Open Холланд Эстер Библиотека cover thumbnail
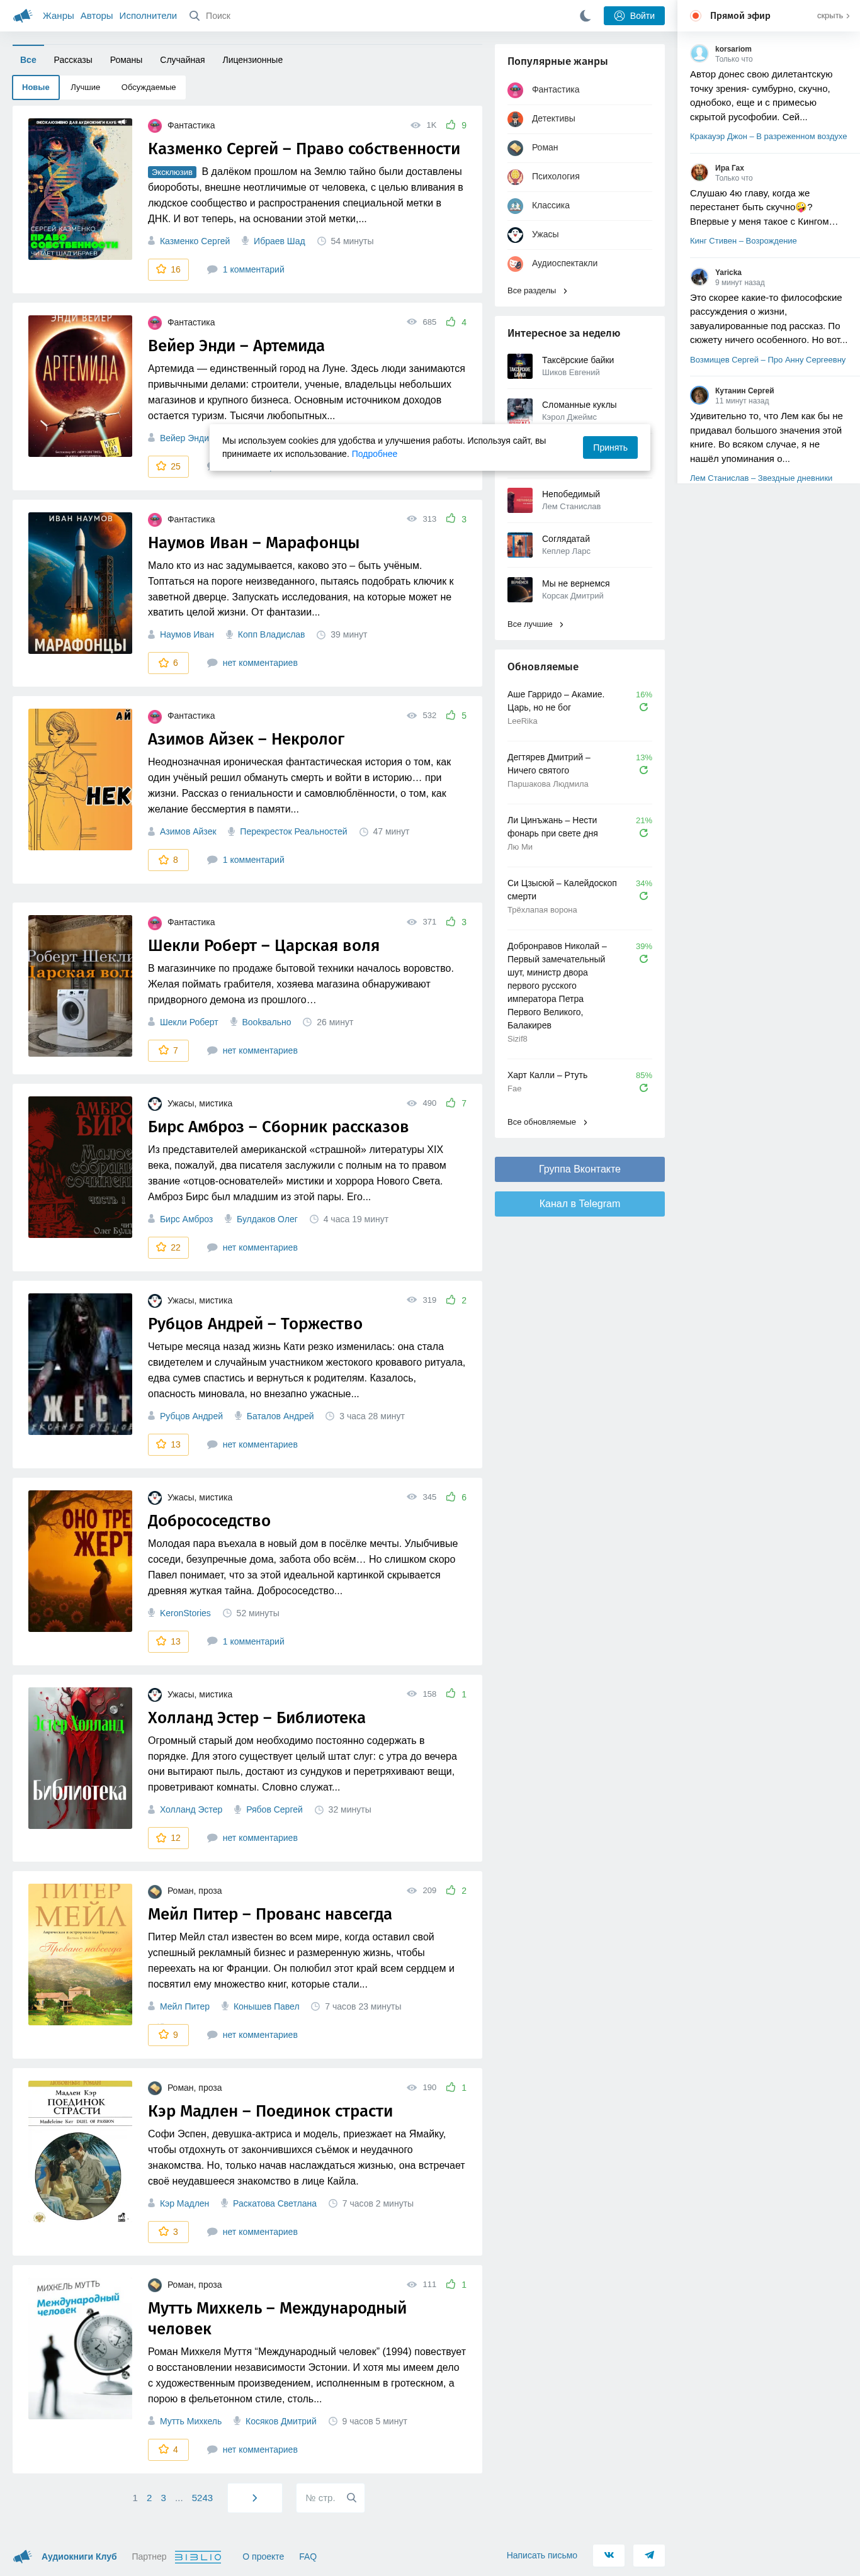 80,1758
